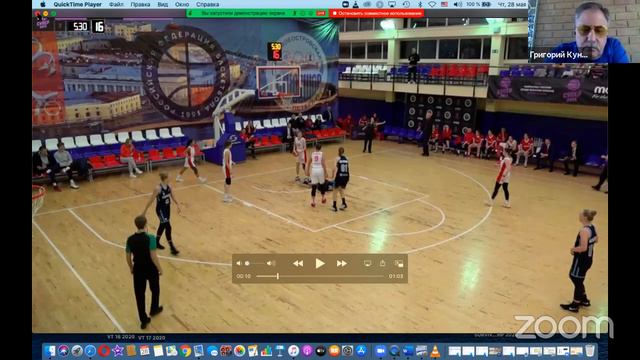
Task: Open Google Chrome from the Dock
Action: coord(185,351)
